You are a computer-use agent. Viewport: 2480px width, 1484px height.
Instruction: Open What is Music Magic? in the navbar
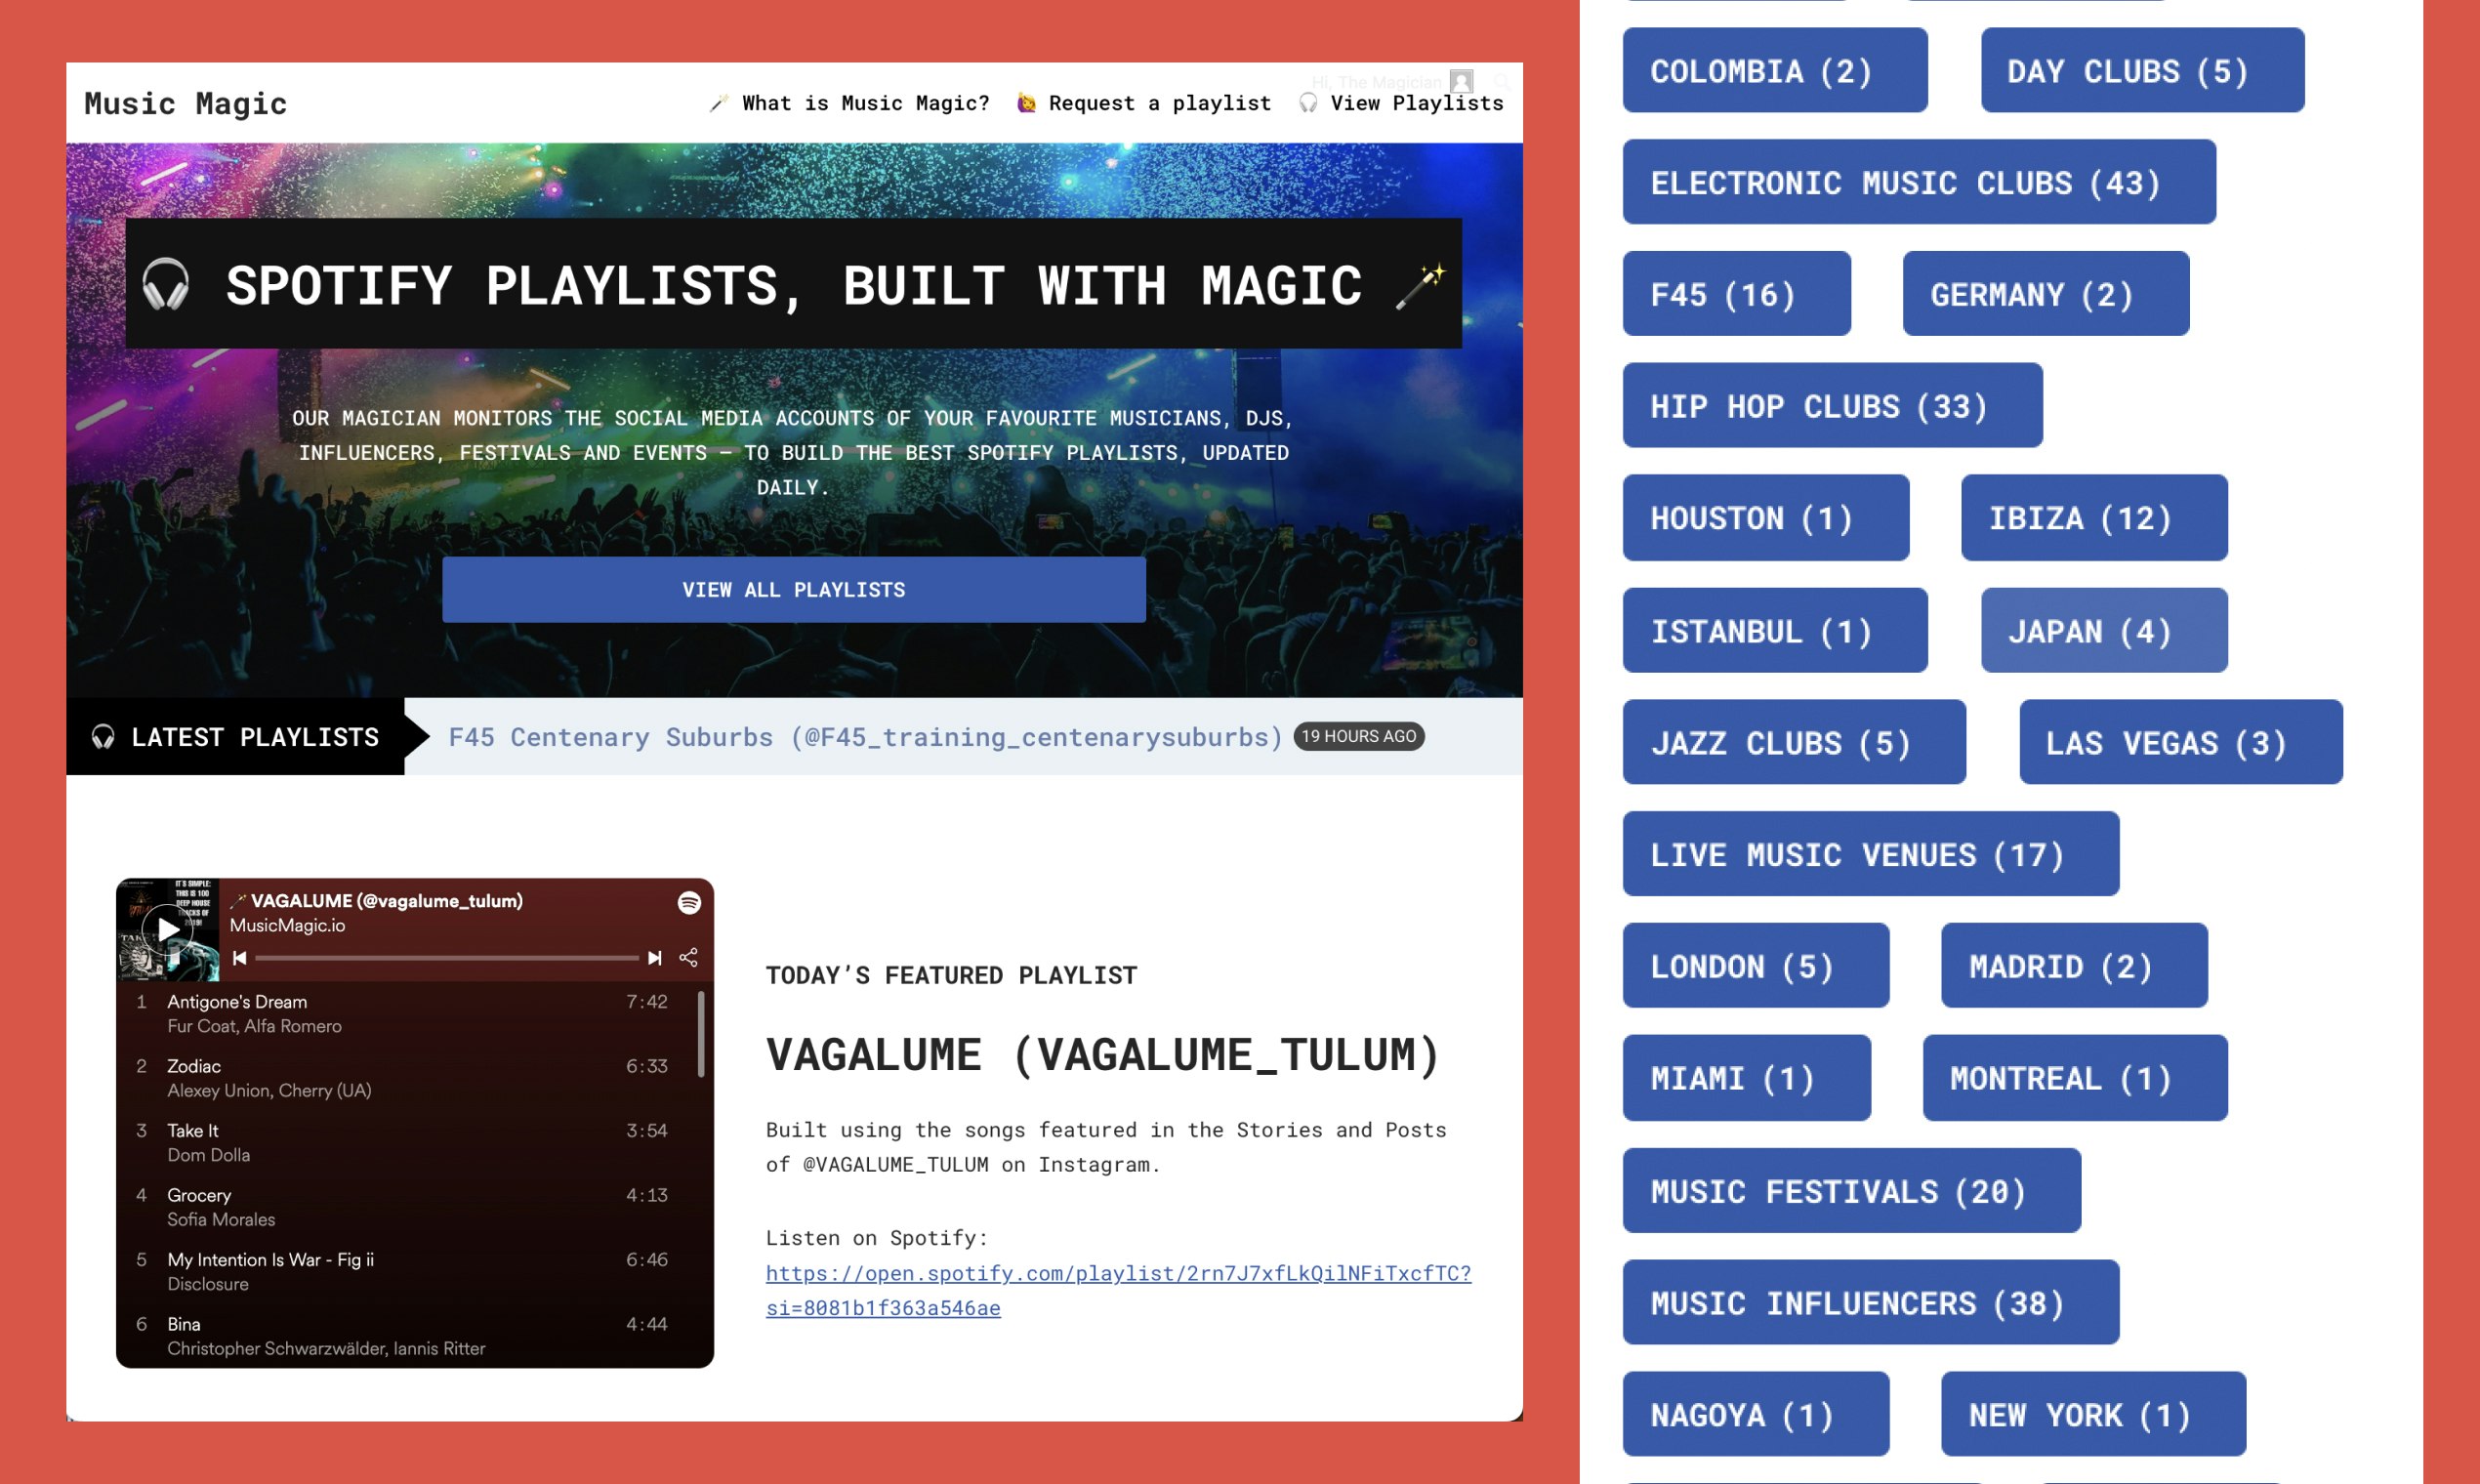tap(866, 102)
